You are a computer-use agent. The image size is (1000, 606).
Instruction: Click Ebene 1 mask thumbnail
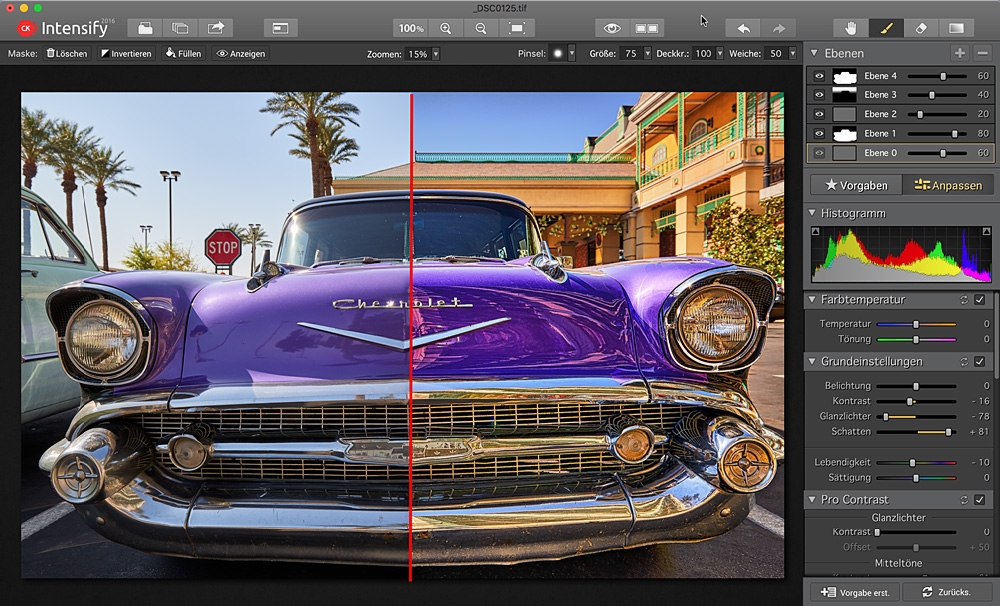tap(844, 133)
